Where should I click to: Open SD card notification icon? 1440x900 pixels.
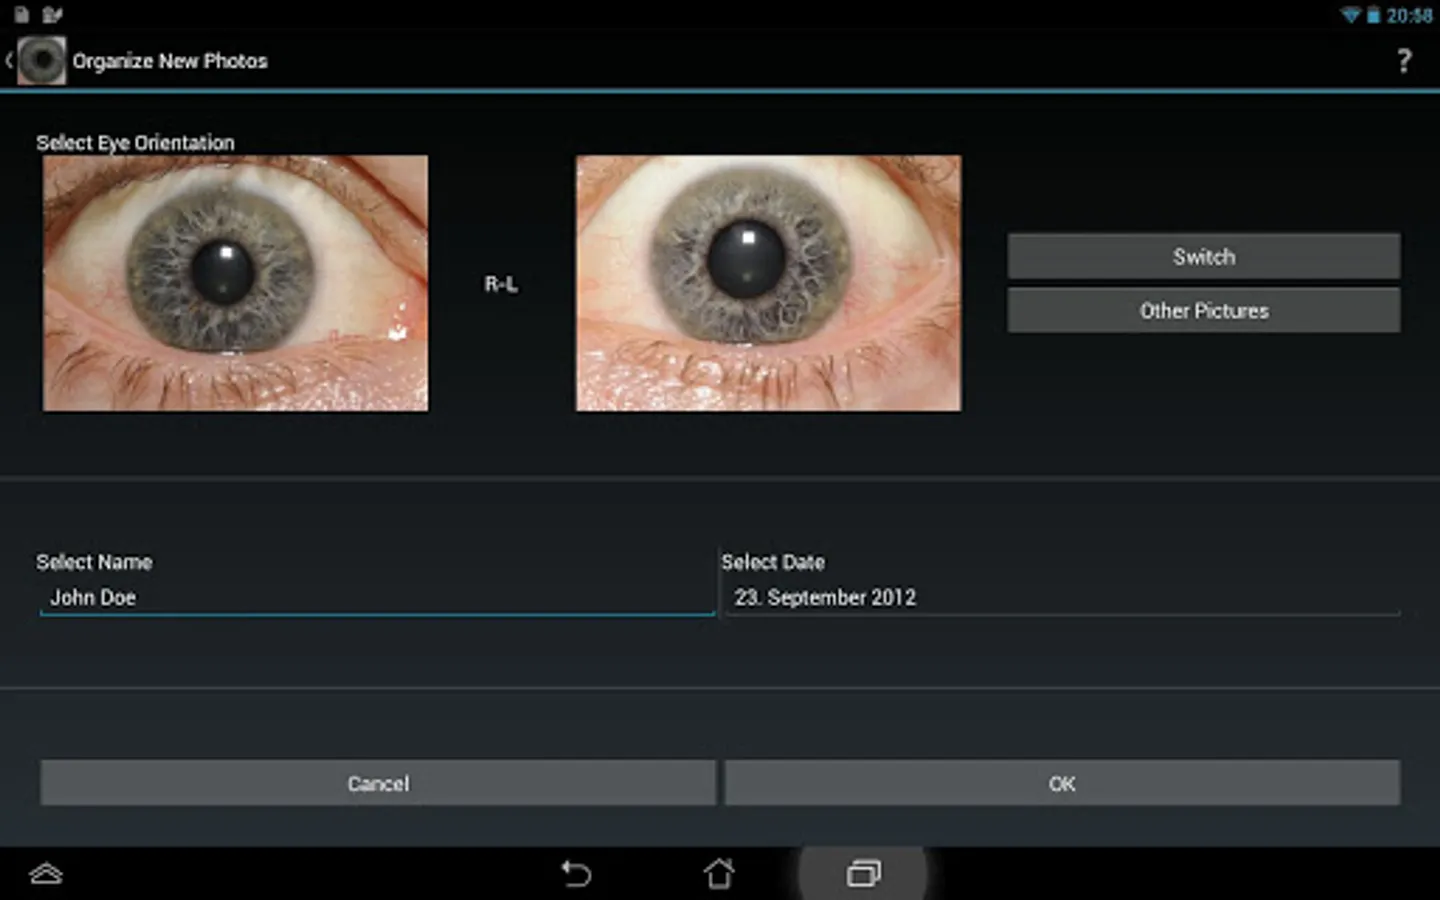pos(21,15)
